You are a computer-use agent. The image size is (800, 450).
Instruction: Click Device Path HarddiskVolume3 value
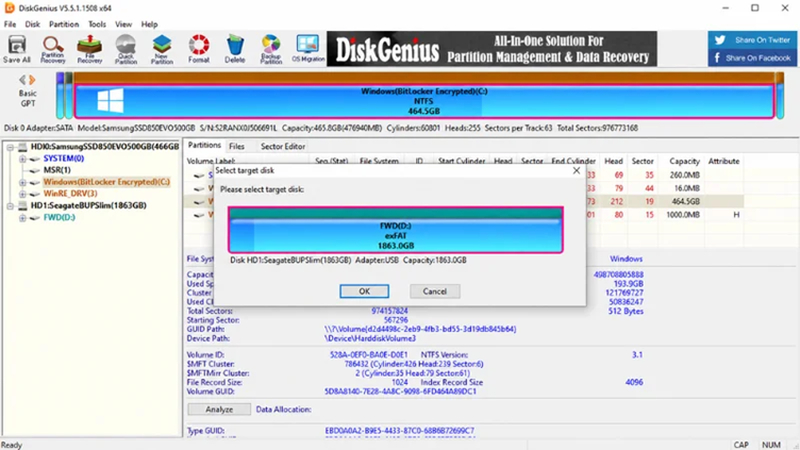pyautogui.click(x=370, y=338)
